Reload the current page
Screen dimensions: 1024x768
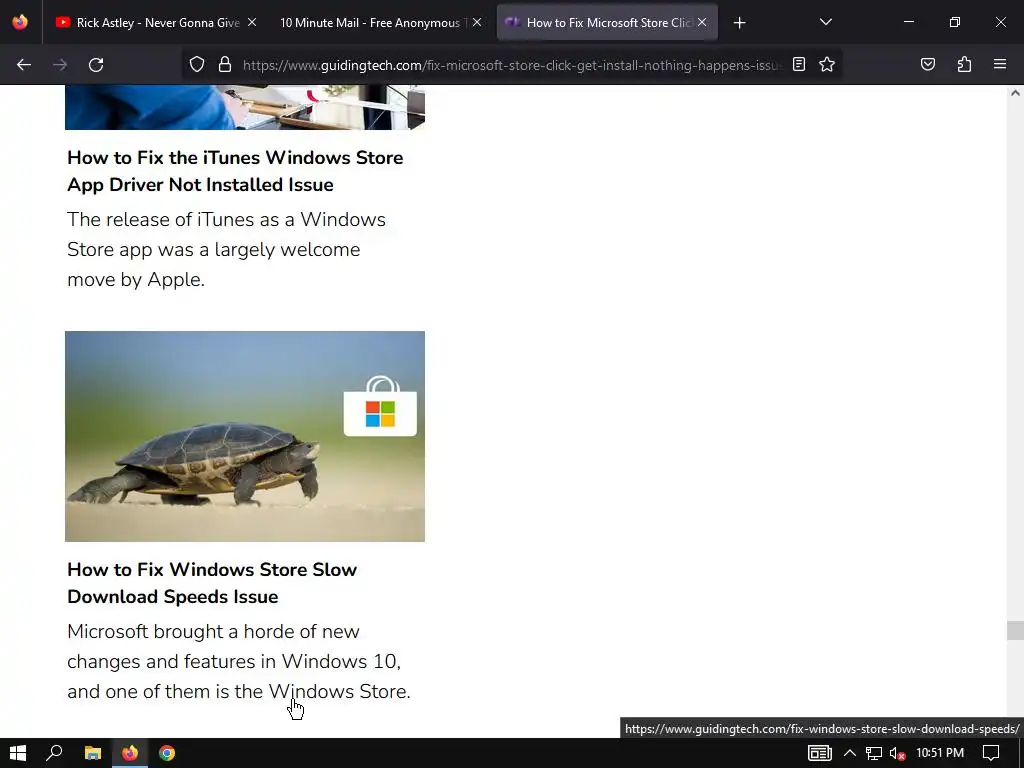pyautogui.click(x=96, y=65)
